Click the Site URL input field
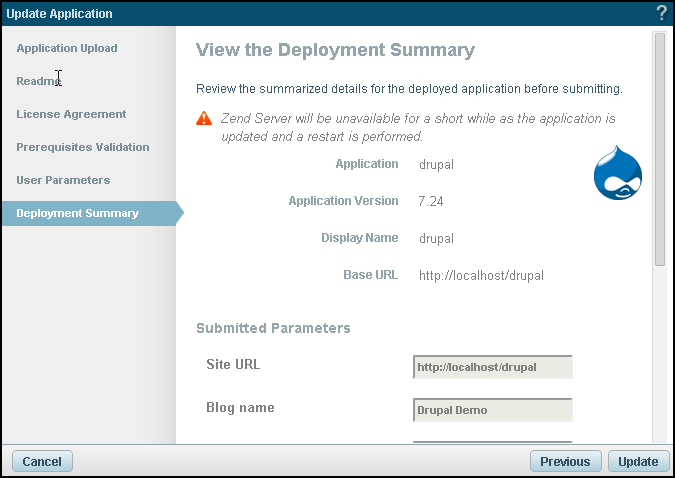The image size is (675, 478). tap(492, 367)
